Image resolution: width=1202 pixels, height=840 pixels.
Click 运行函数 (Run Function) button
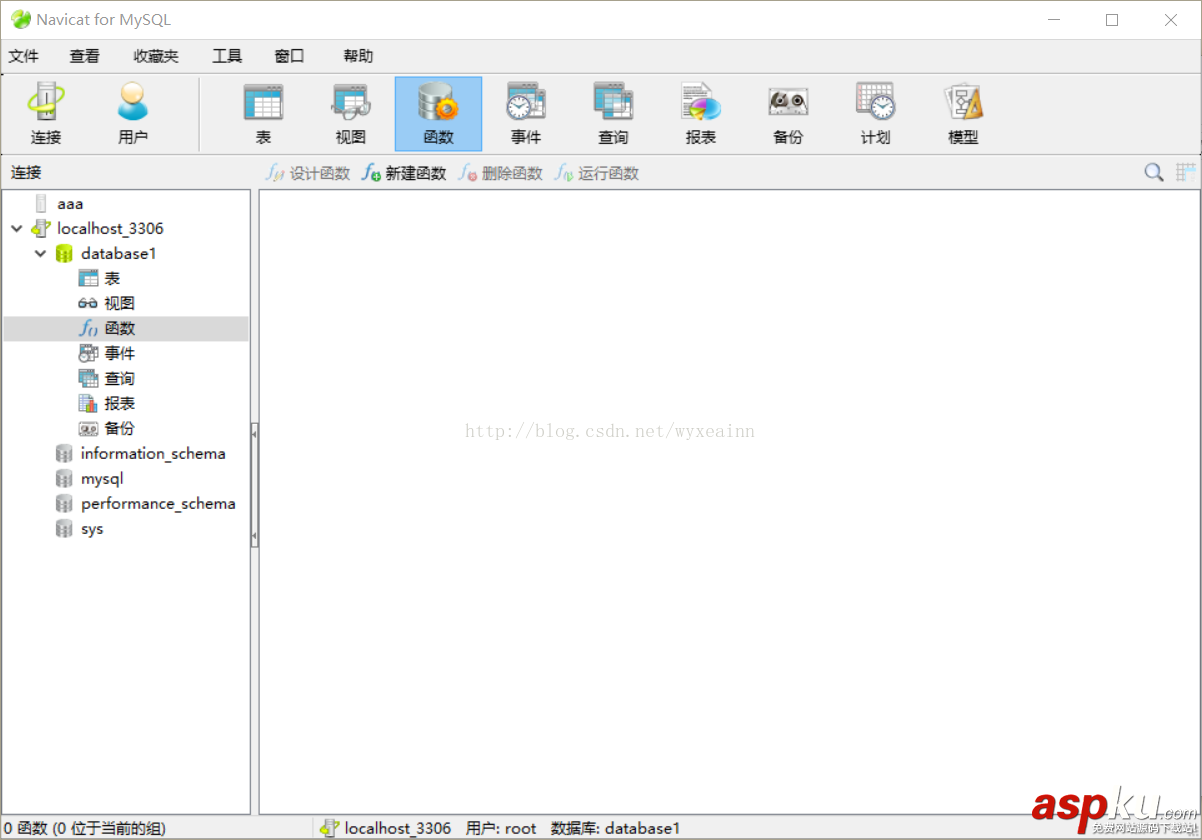click(x=597, y=173)
